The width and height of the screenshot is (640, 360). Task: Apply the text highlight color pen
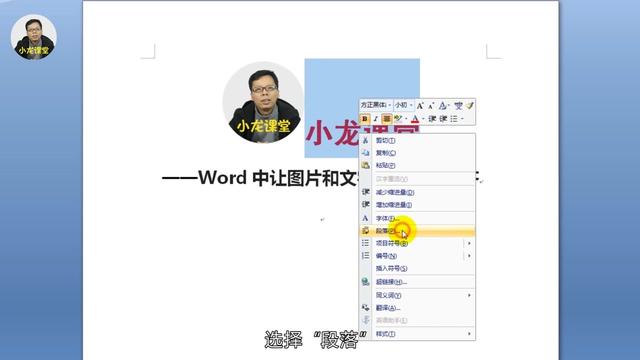[x=398, y=119]
